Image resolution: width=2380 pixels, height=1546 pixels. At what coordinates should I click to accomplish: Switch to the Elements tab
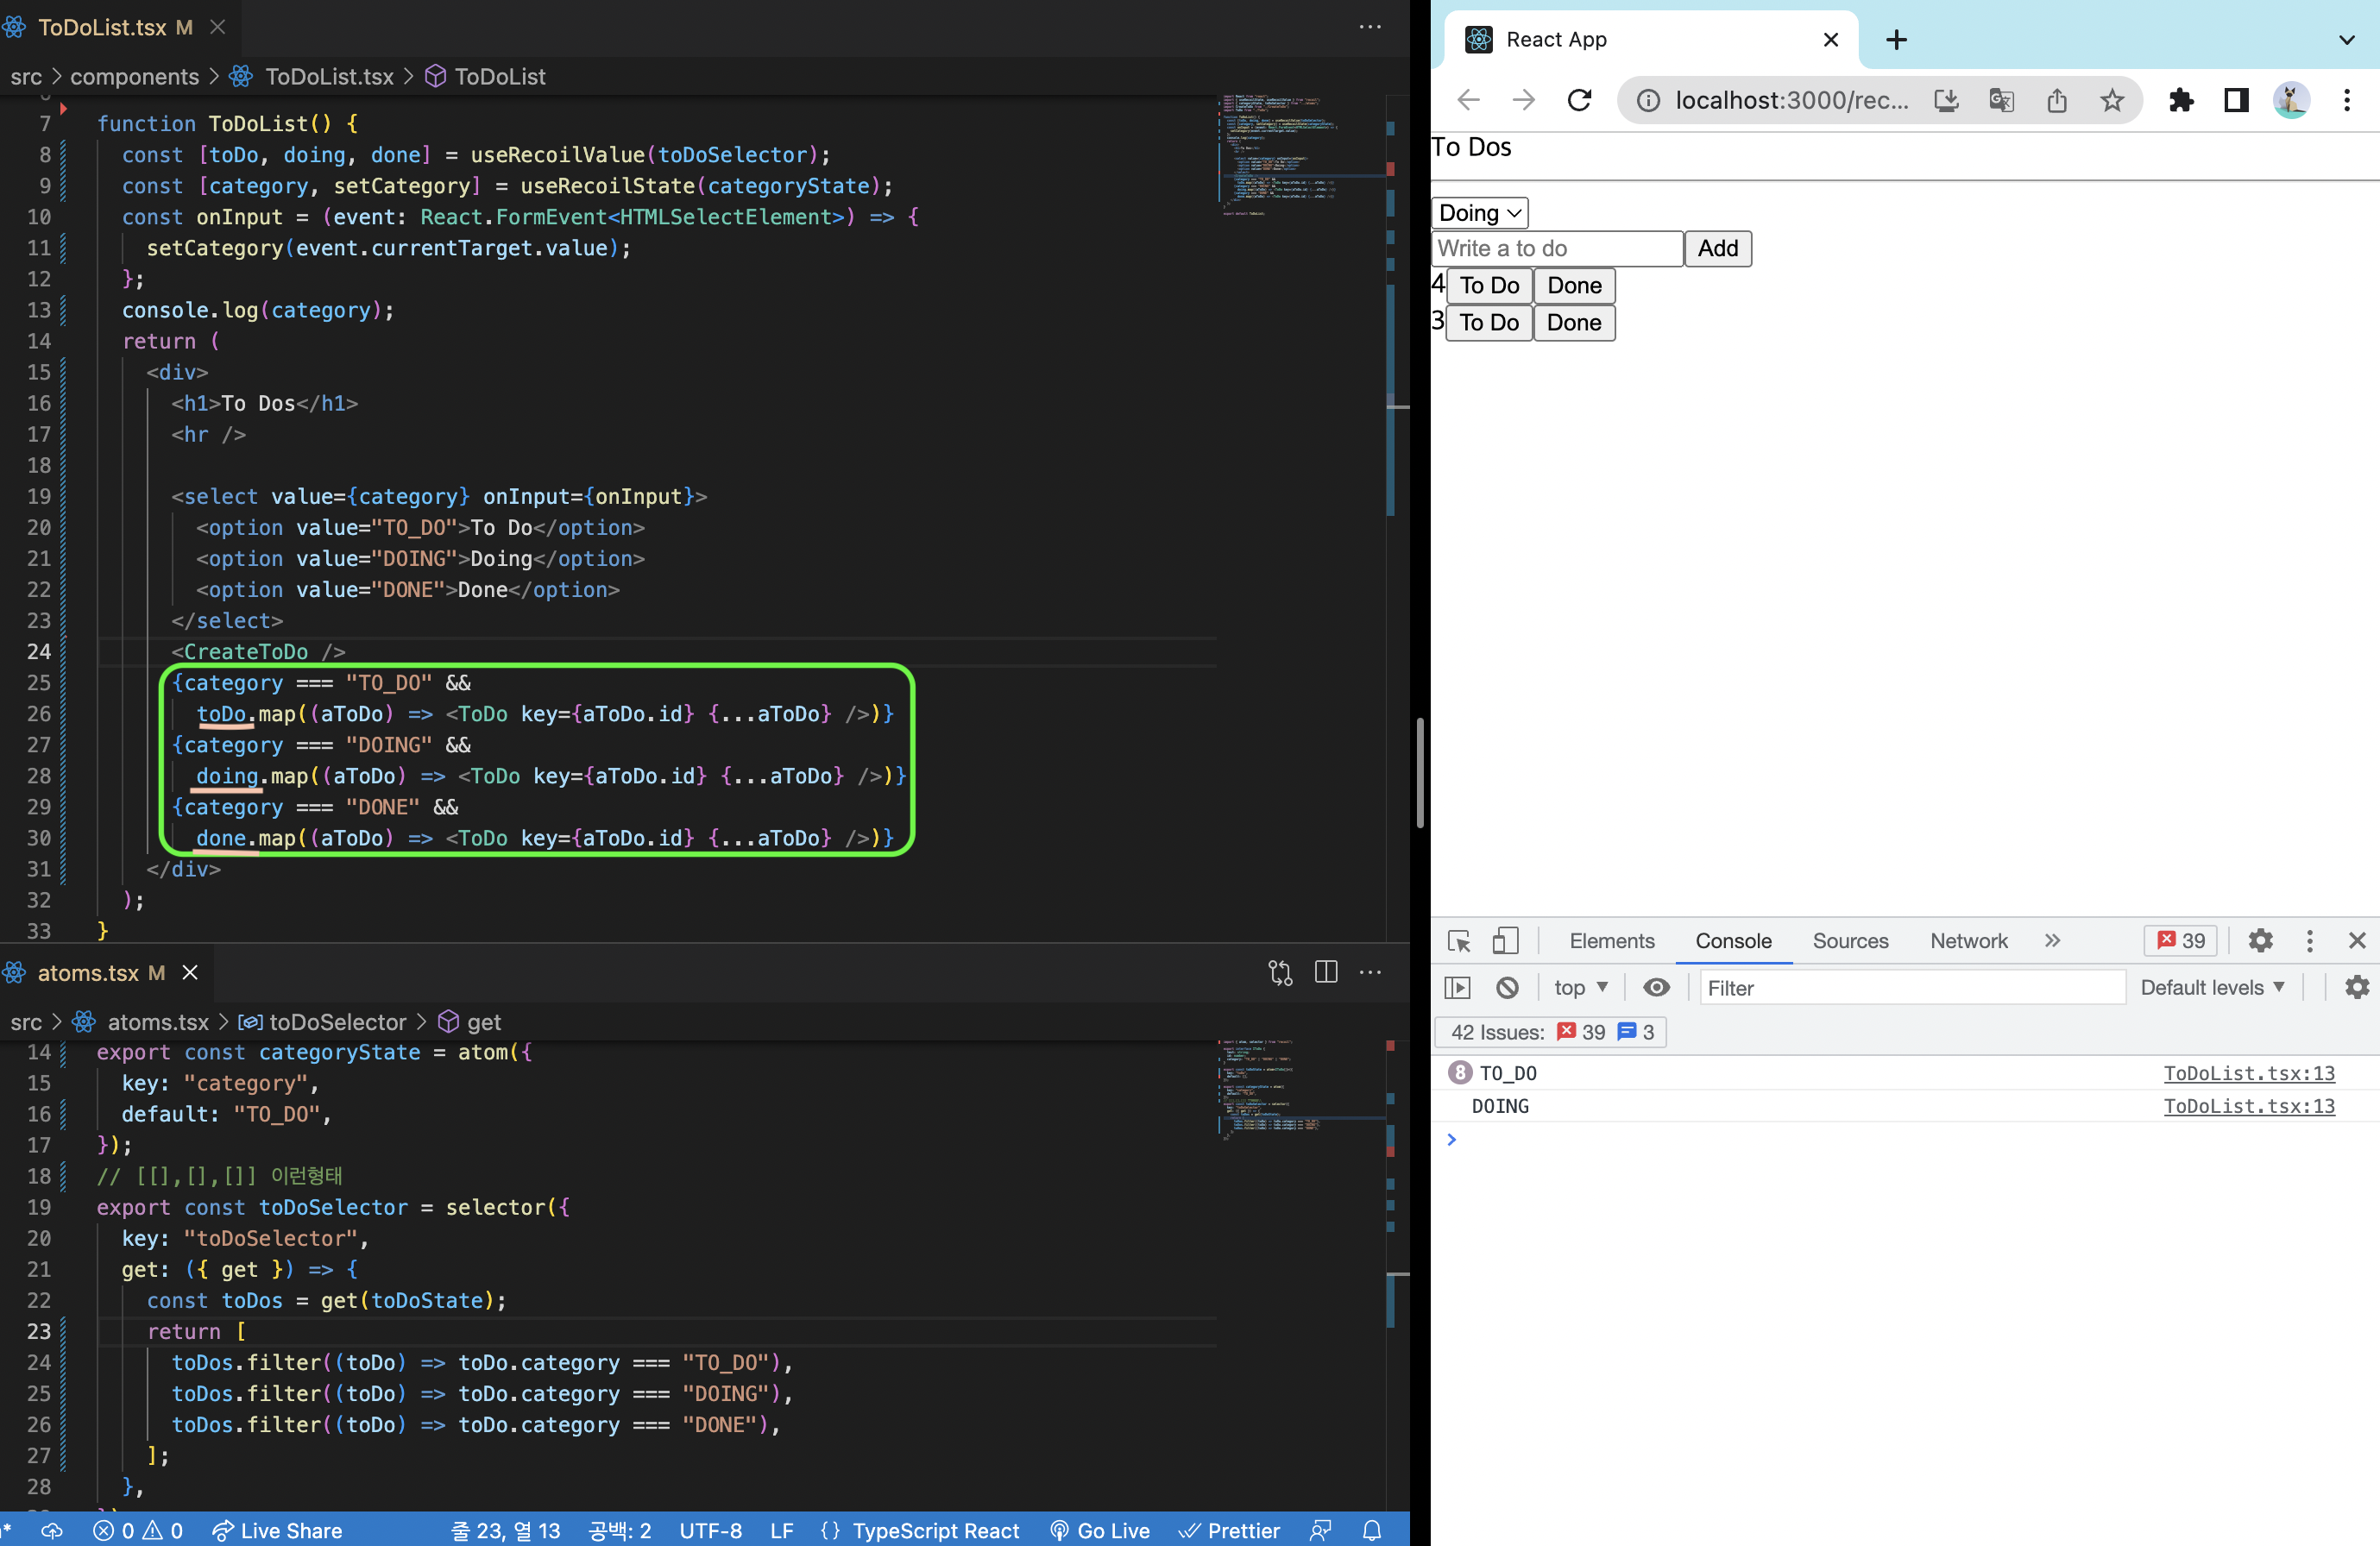(x=1611, y=941)
